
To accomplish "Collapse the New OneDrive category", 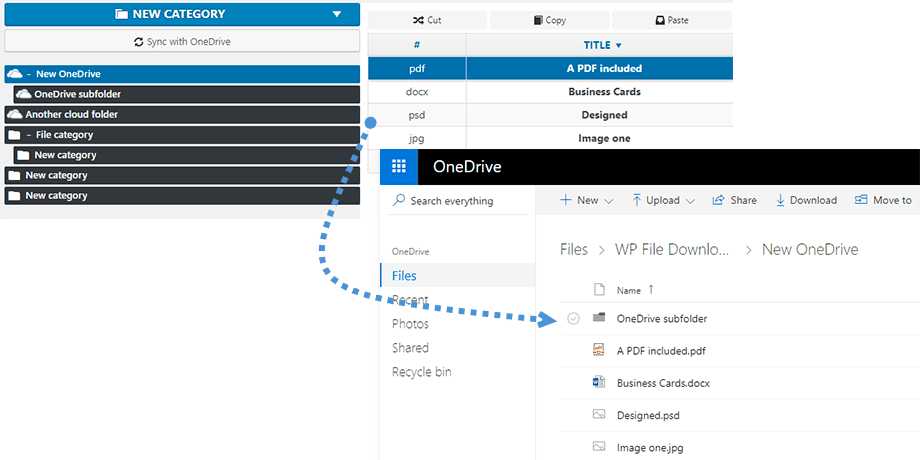I will [29, 74].
